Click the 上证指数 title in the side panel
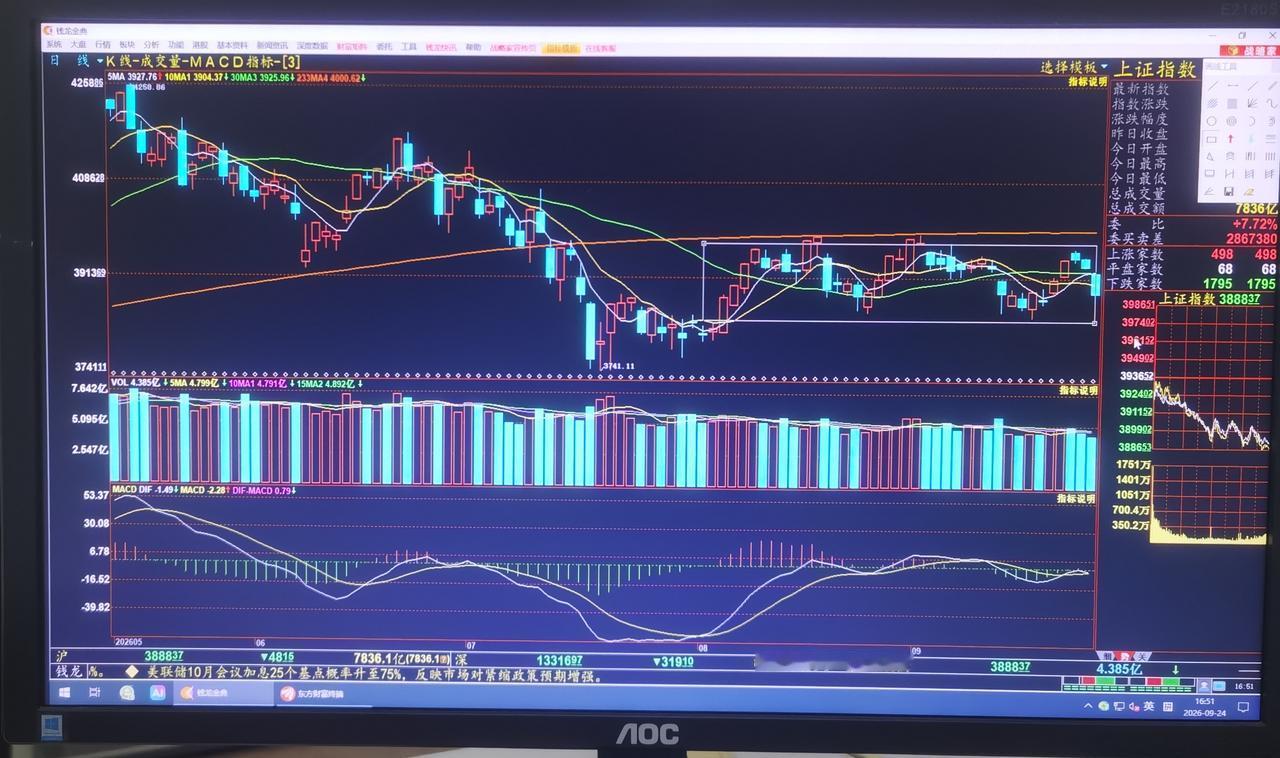This screenshot has width=1280, height=758. 1156,70
